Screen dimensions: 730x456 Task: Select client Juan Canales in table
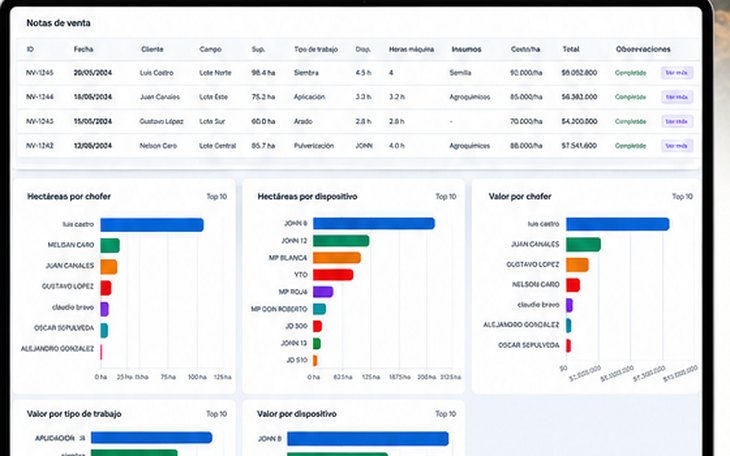click(160, 97)
